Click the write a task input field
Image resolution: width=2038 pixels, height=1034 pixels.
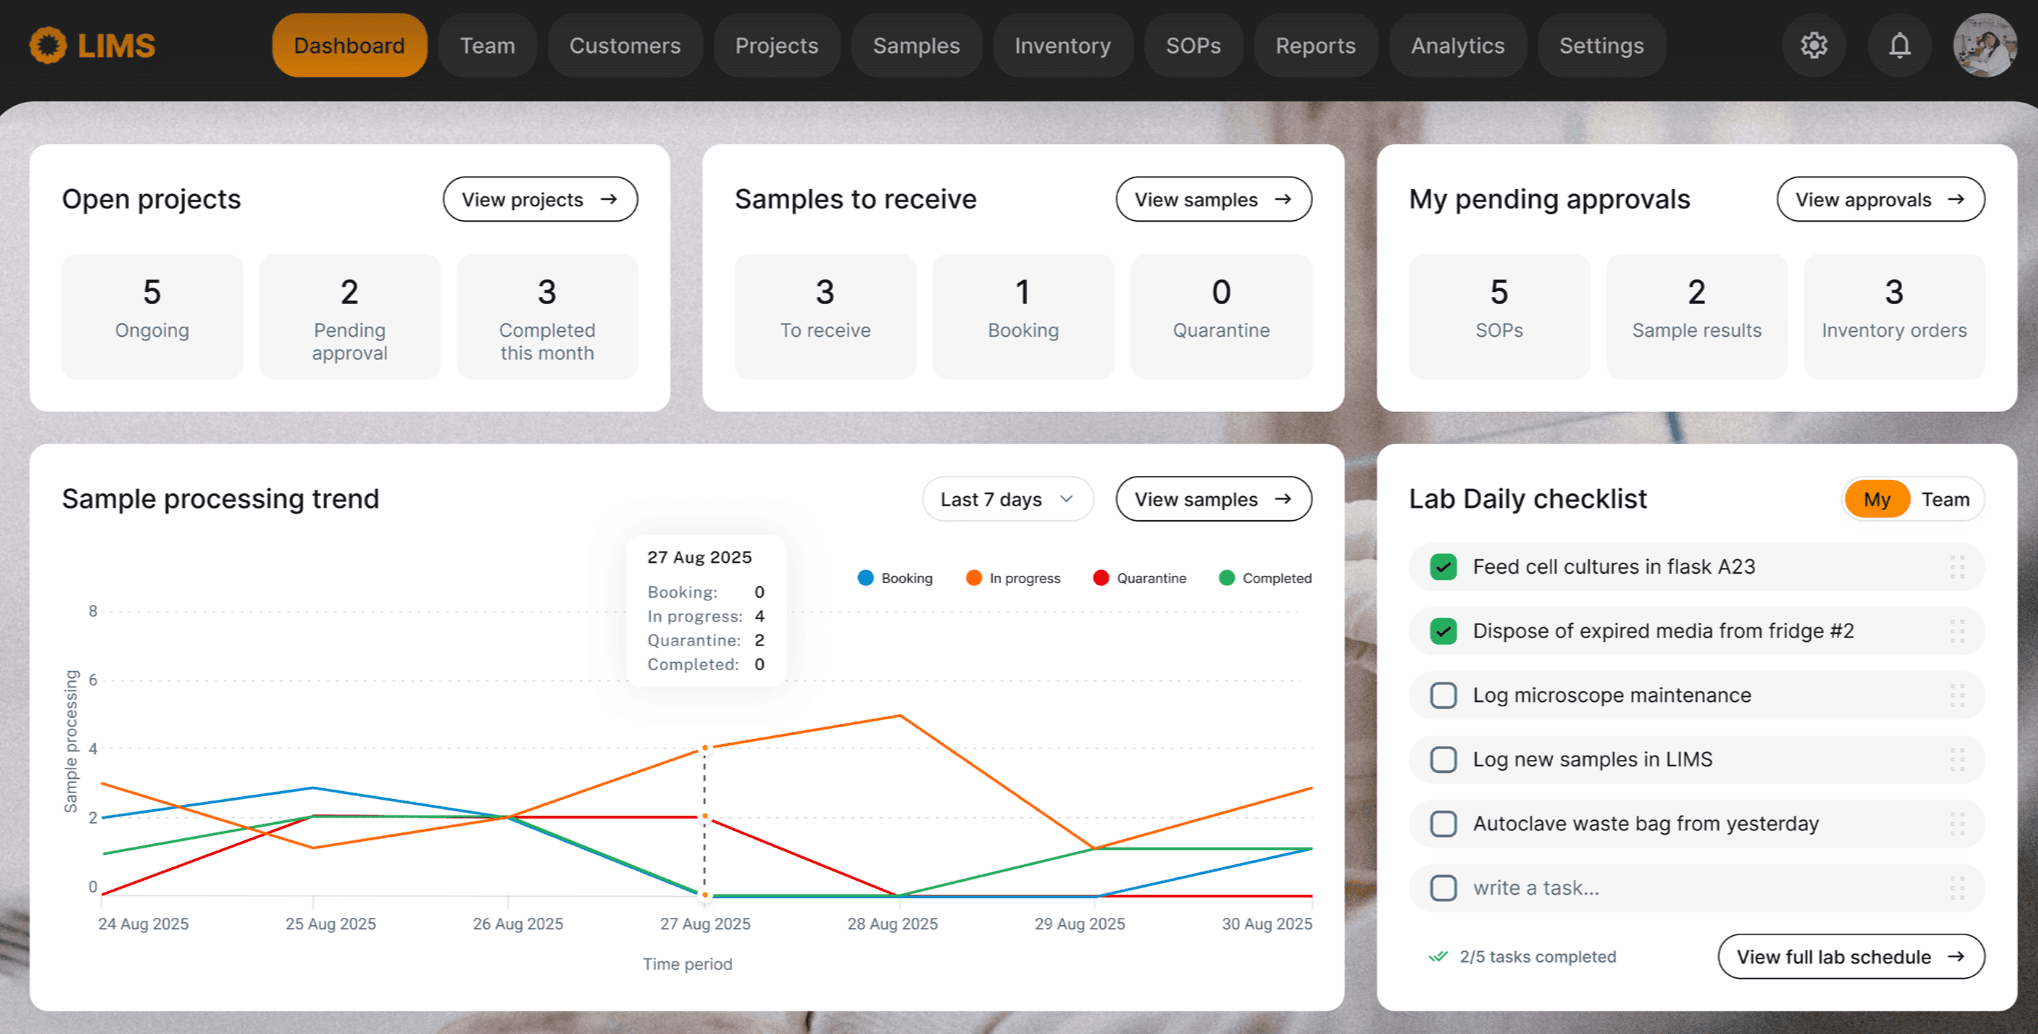[x=1700, y=888]
